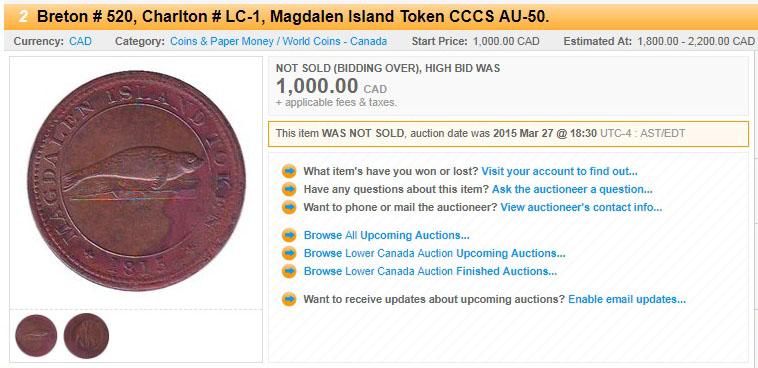The height and width of the screenshot is (368, 758).
Task: Browse All Upcoming Auctions link
Action: click(387, 236)
